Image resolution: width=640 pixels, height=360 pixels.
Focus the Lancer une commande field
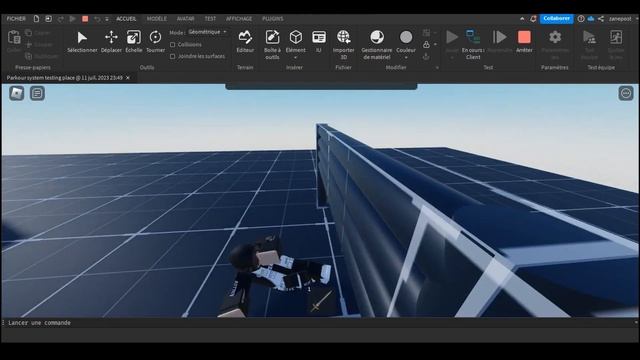point(320,323)
